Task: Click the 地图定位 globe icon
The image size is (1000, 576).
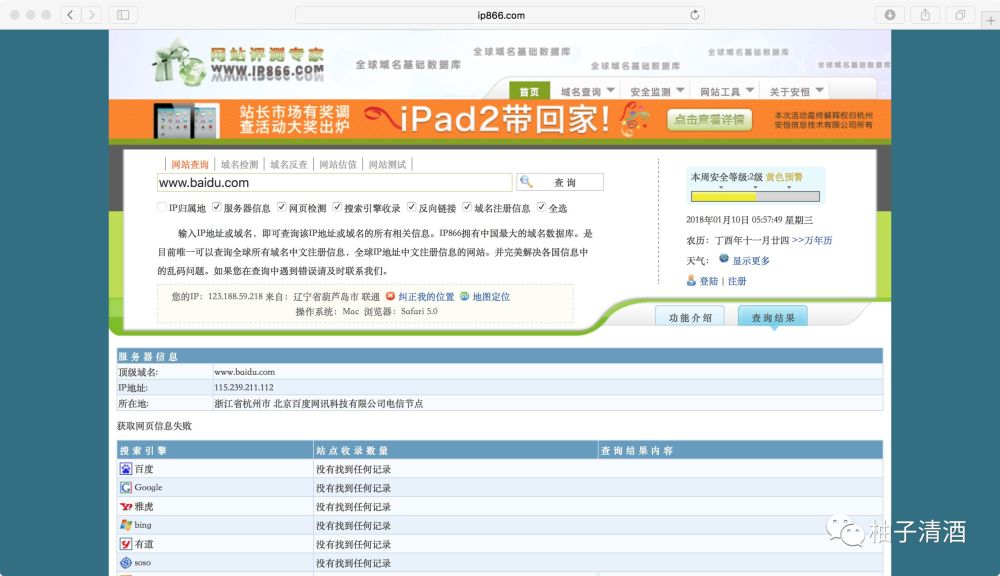Action: [x=464, y=297]
